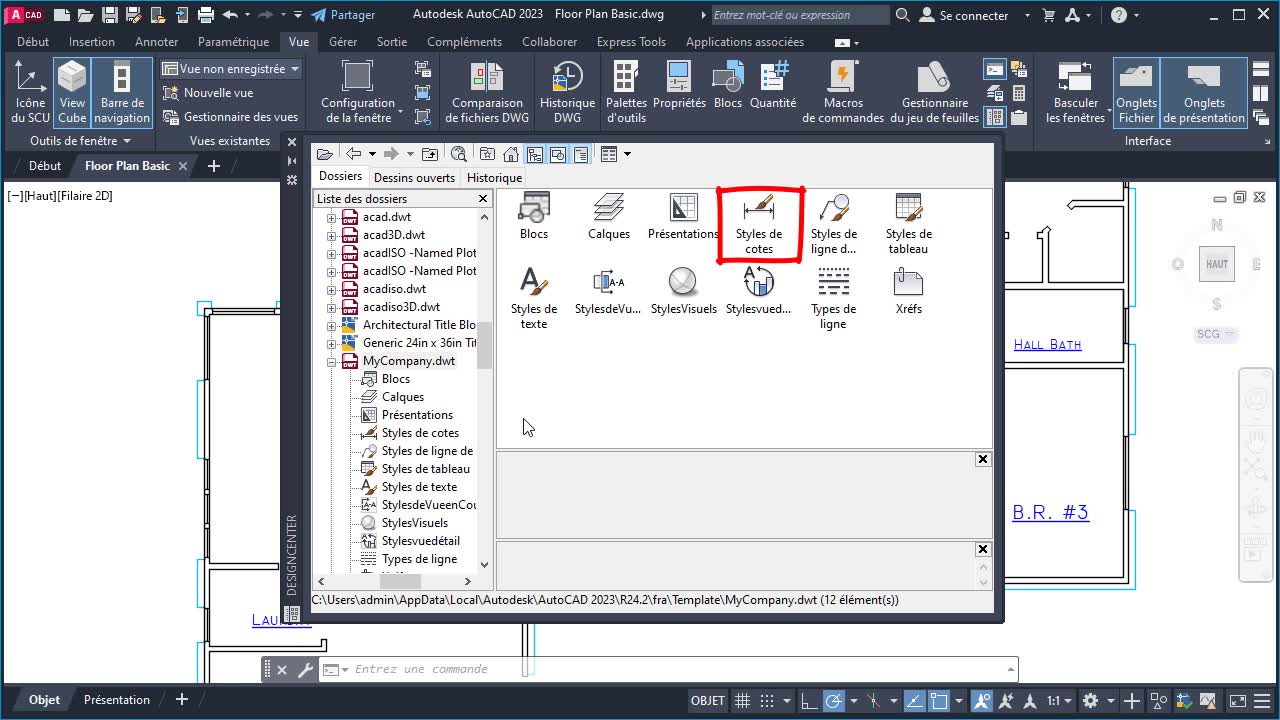The width and height of the screenshot is (1280, 720).
Task: Click Se connecter to sign in
Action: [964, 15]
